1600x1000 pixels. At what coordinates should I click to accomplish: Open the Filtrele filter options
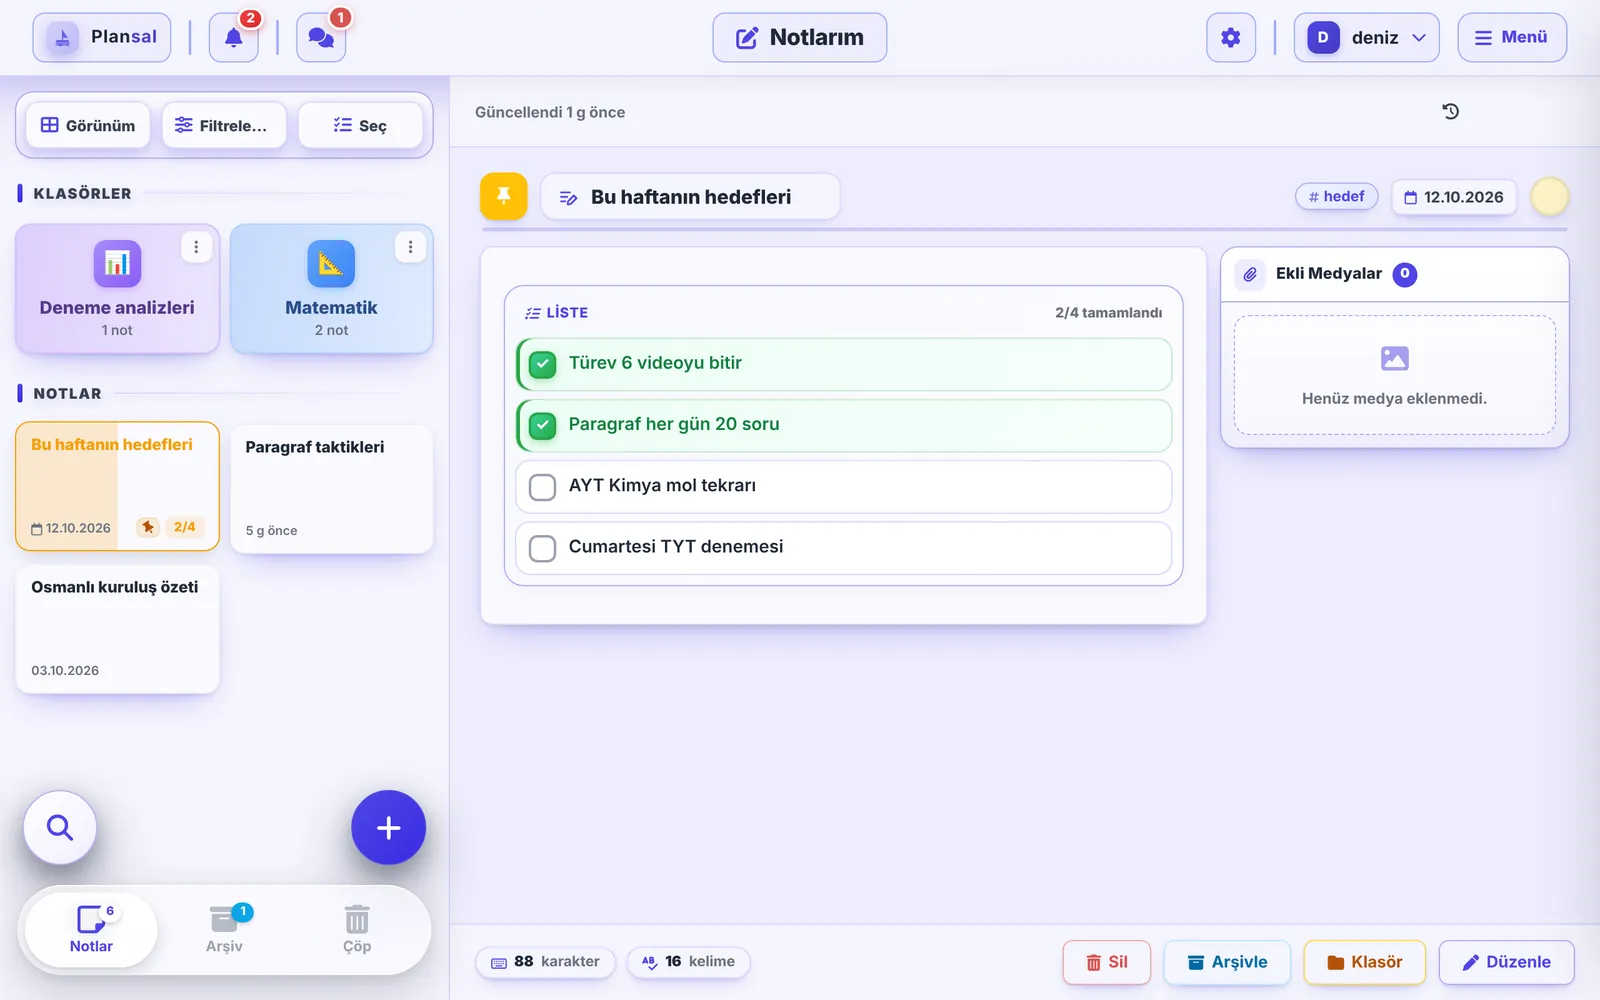pyautogui.click(x=224, y=125)
